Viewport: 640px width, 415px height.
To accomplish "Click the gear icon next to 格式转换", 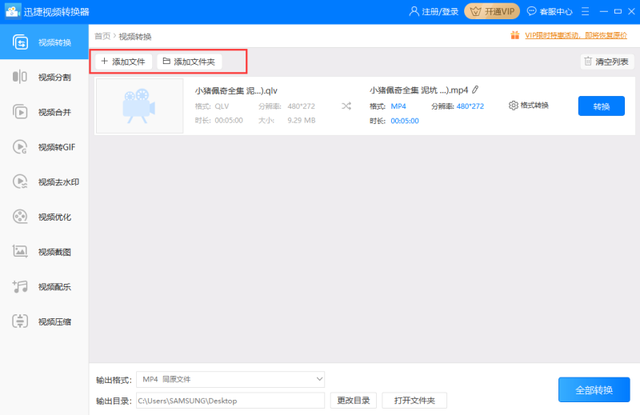I will tap(513, 105).
